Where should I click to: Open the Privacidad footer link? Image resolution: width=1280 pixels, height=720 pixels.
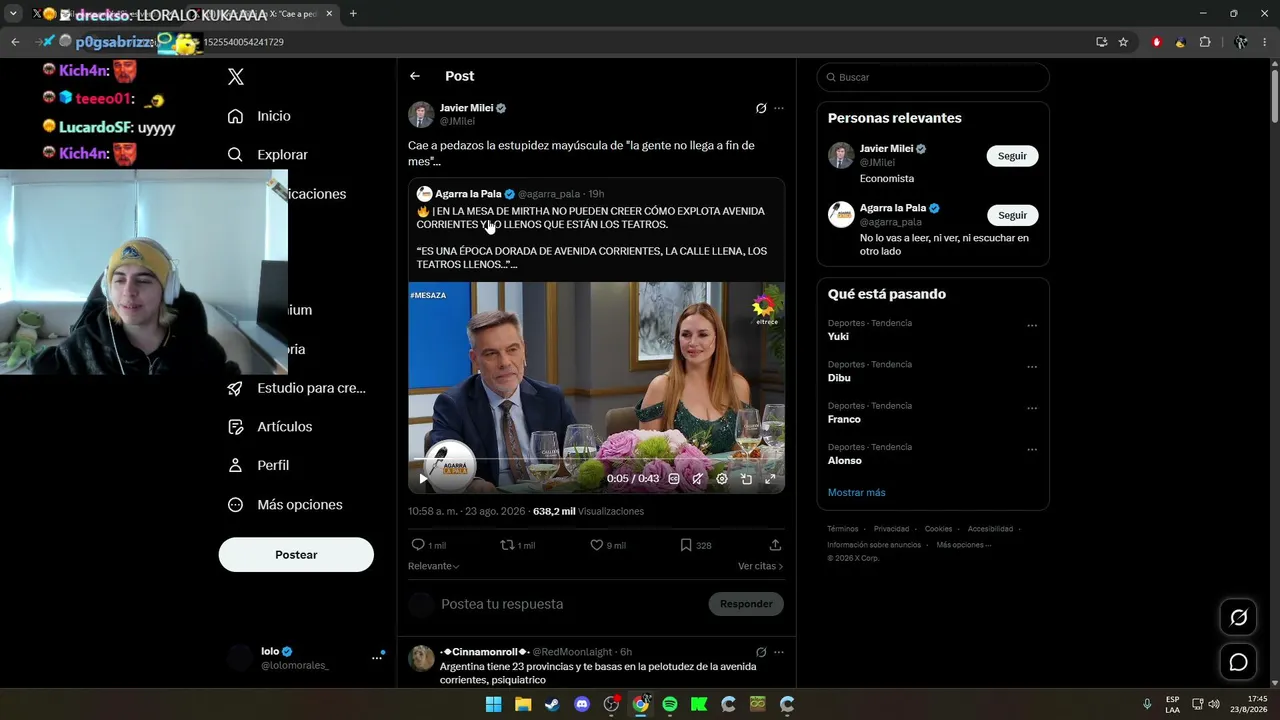(x=891, y=529)
